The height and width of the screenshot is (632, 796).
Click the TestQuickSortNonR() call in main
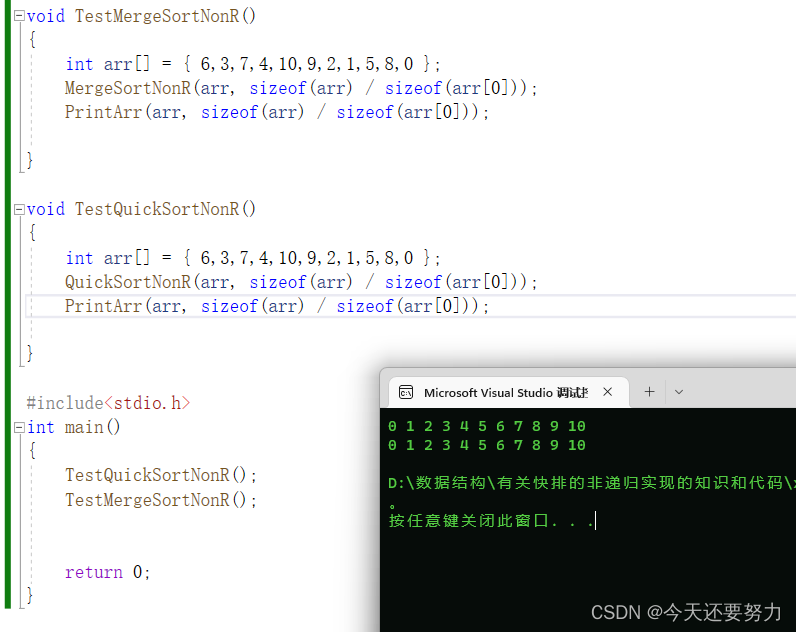coord(161,476)
